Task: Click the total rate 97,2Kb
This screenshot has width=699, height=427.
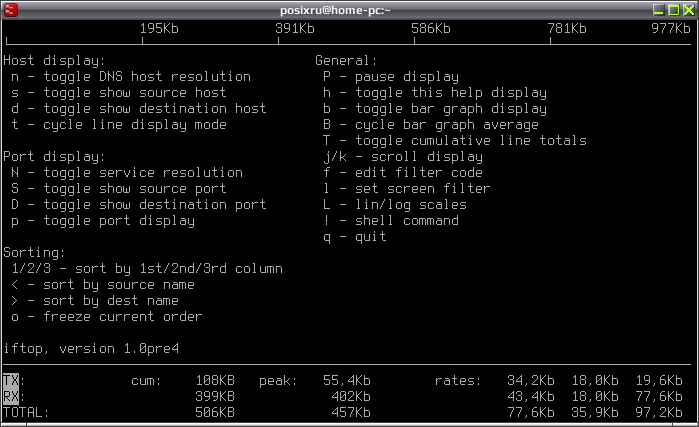Action: click(659, 413)
